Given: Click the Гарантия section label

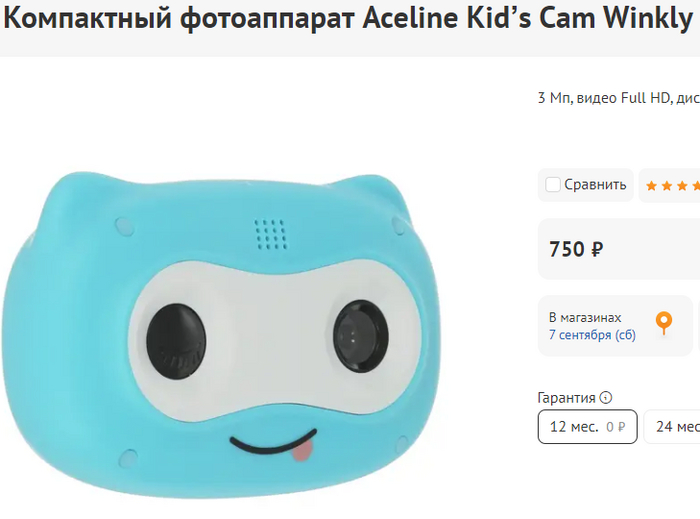Looking at the screenshot, I should point(567,398).
